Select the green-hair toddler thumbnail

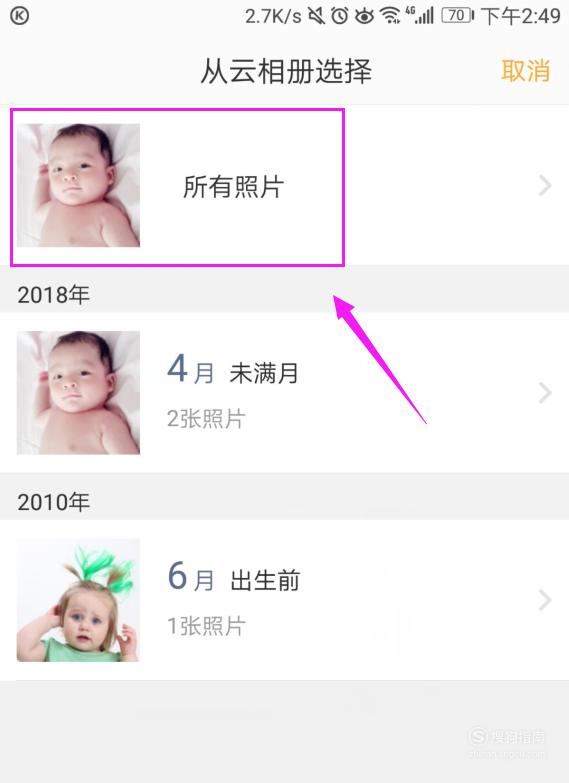coord(78,600)
